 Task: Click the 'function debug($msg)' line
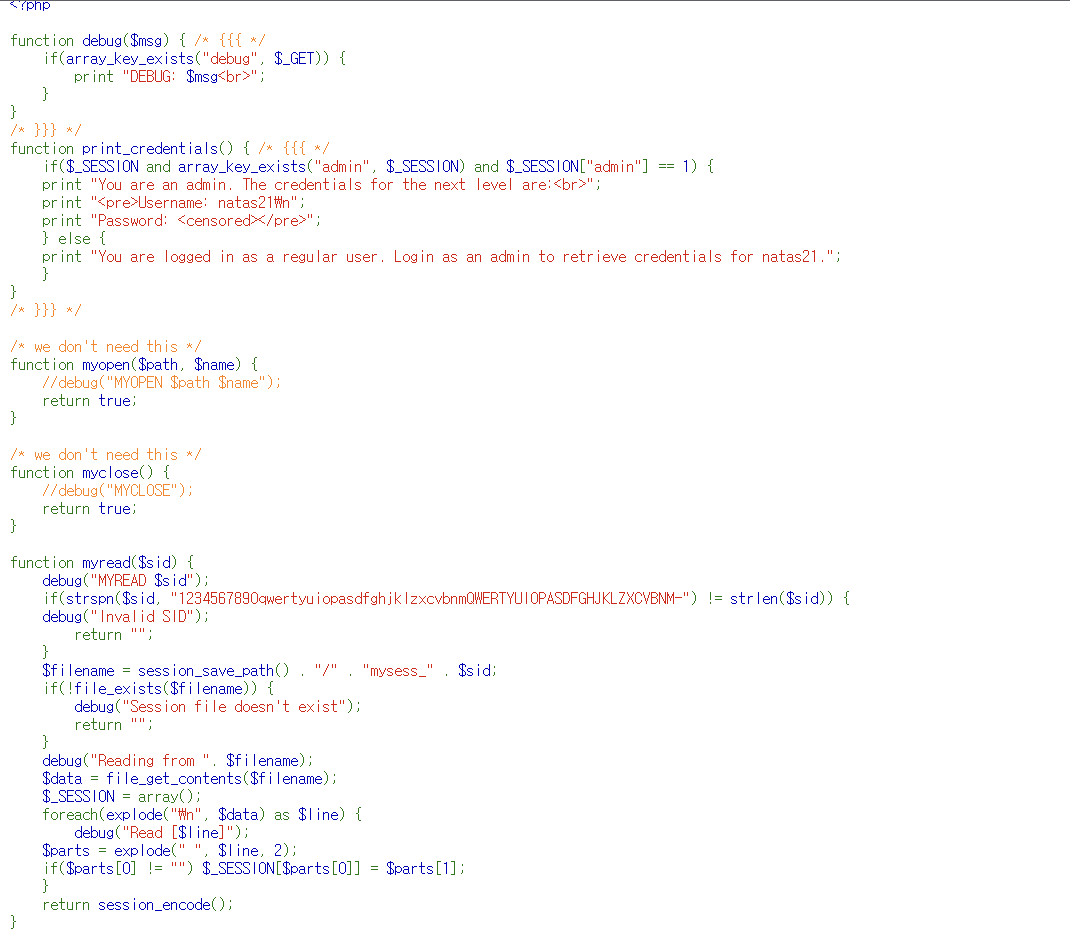[138, 40]
